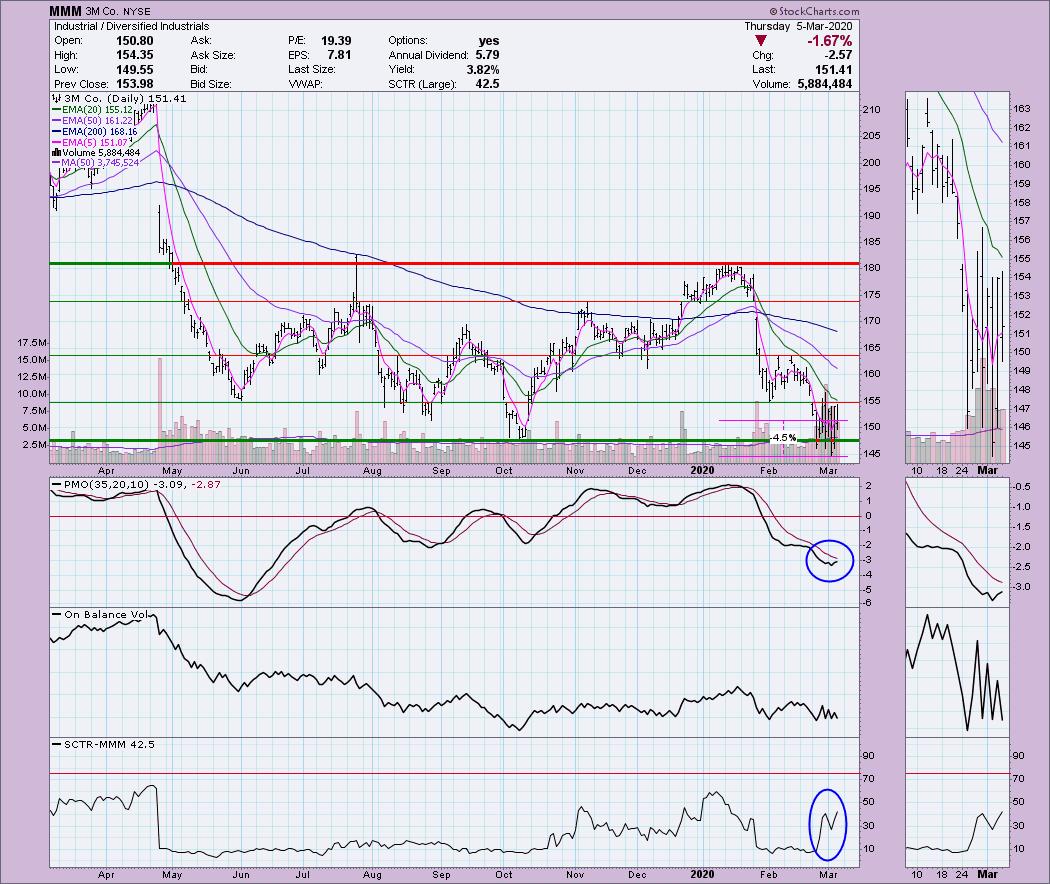Viewport: 1050px width, 884px height.
Task: Click the EPS value 7.81
Action: 340,55
